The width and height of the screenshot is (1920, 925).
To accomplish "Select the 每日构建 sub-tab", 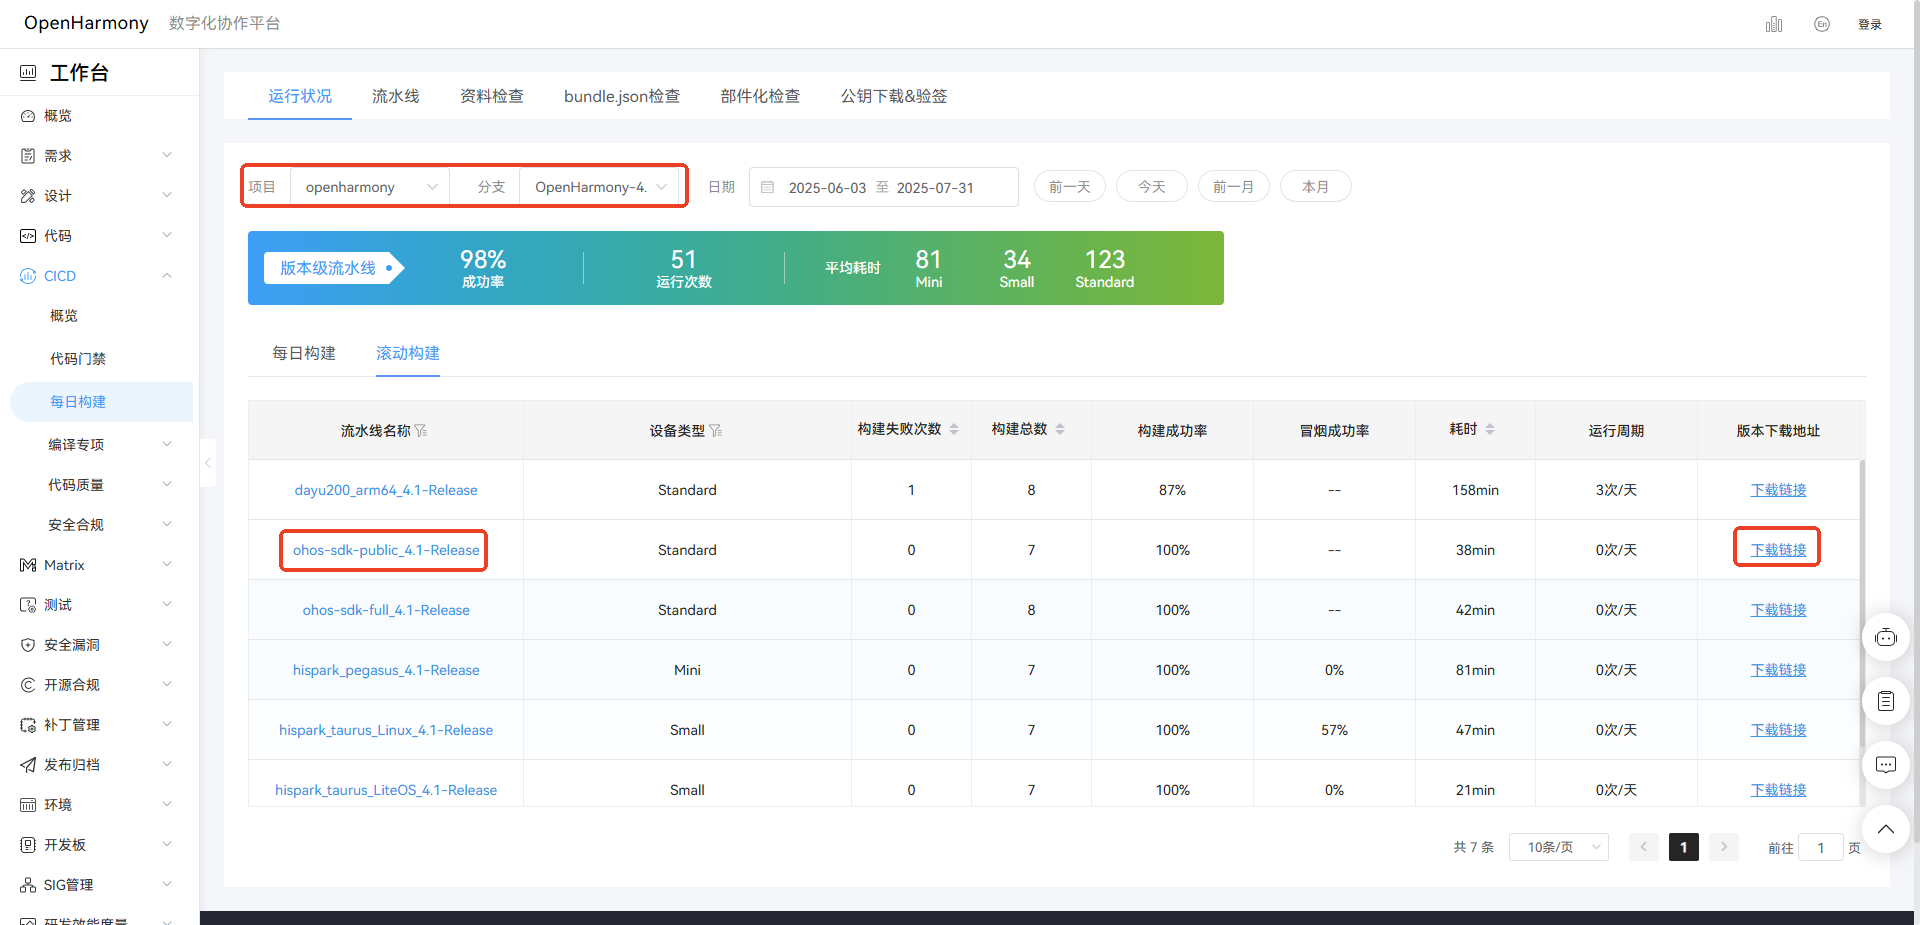I will (304, 353).
